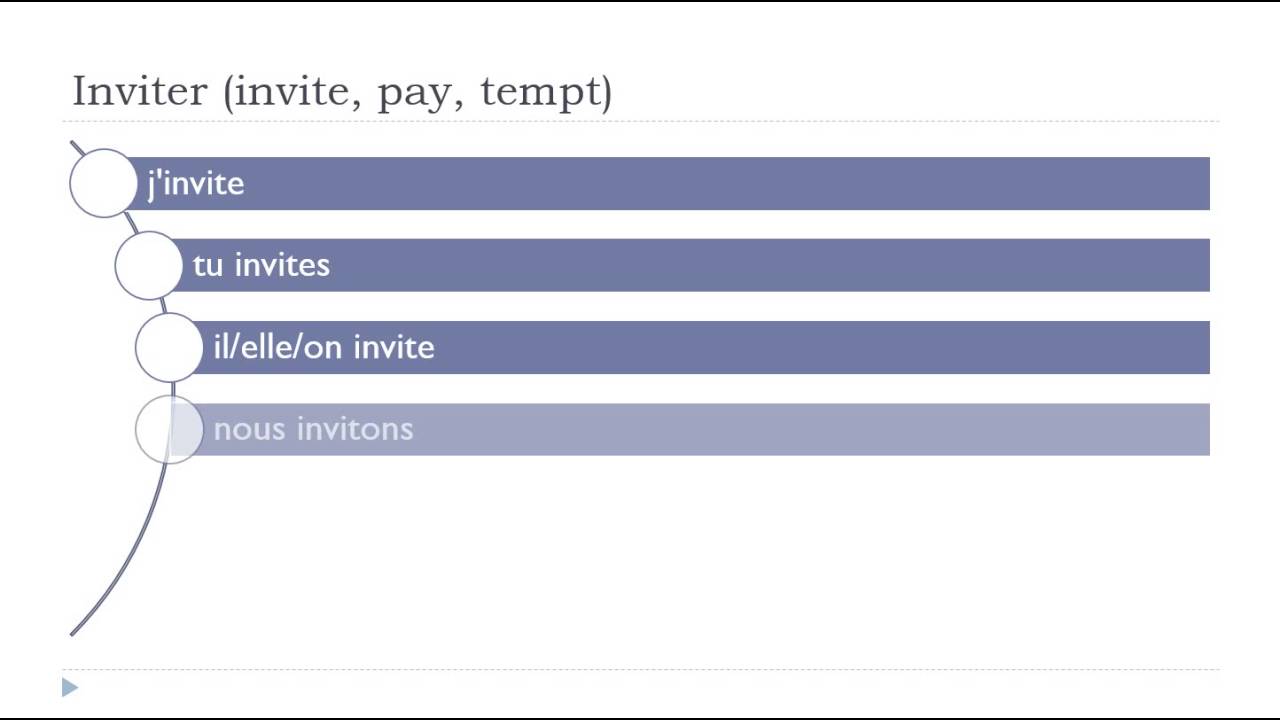Click the word tempt in the title
Screen dimensions: 1280x720
[540, 92]
